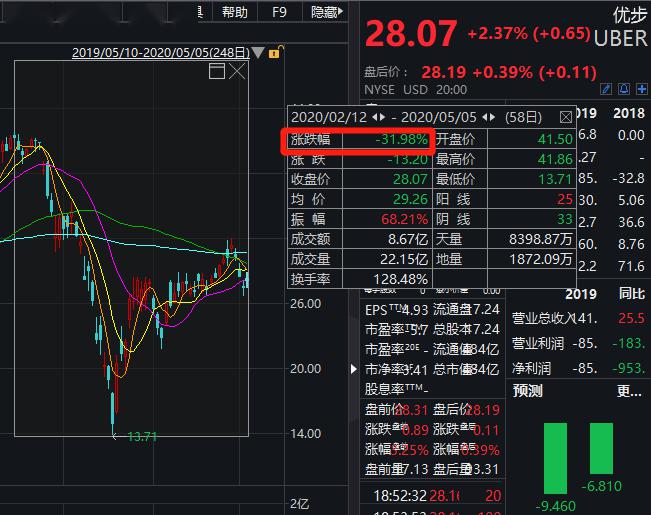651x515 pixels.
Task: Click the 涨跌幅 -31.98% cell
Action: (x=360, y=140)
